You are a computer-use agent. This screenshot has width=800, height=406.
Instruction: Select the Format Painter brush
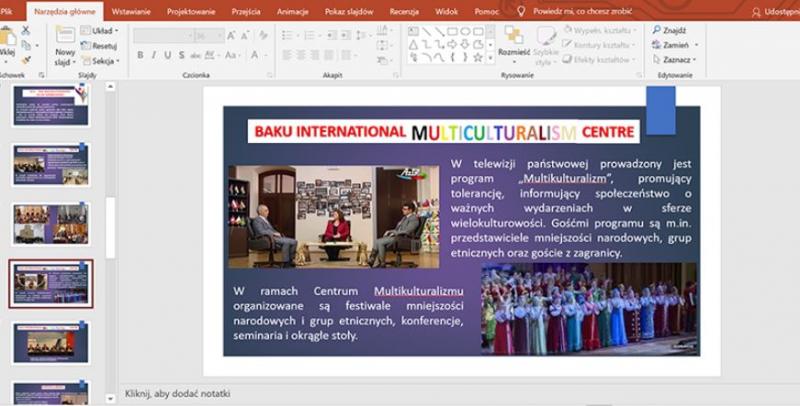(26, 60)
